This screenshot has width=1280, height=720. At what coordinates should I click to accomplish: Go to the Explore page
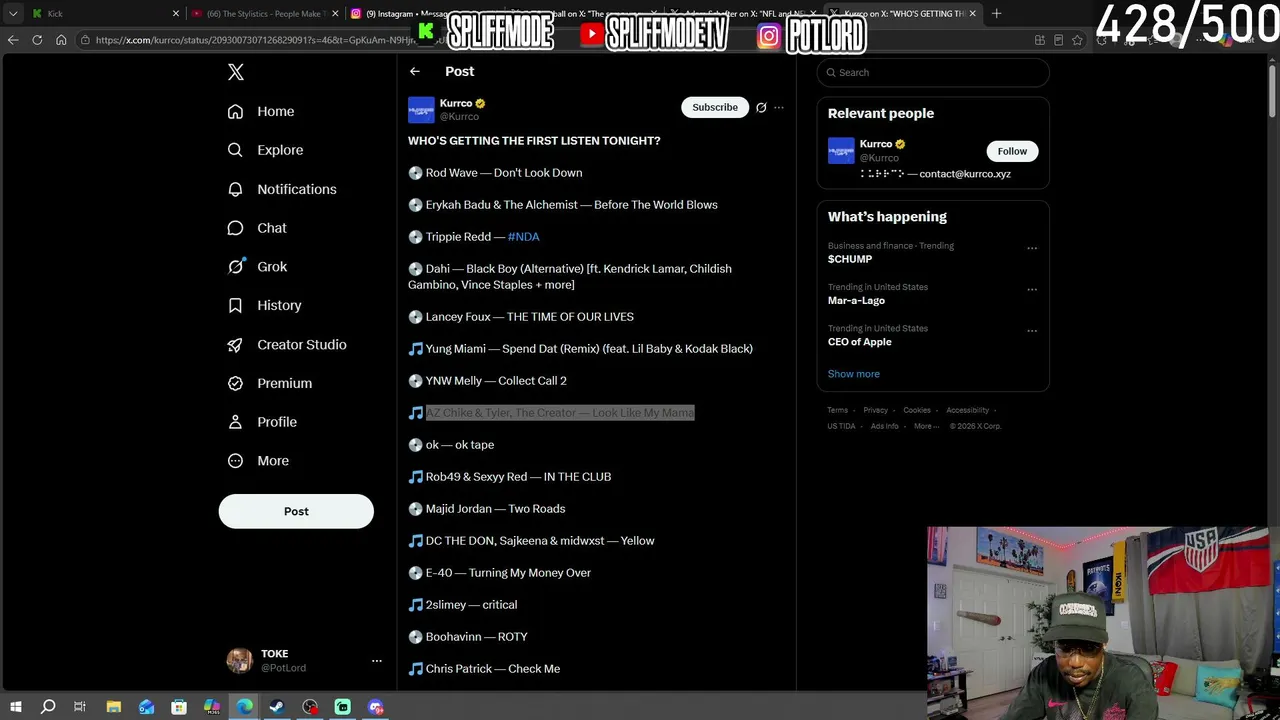(x=265, y=150)
